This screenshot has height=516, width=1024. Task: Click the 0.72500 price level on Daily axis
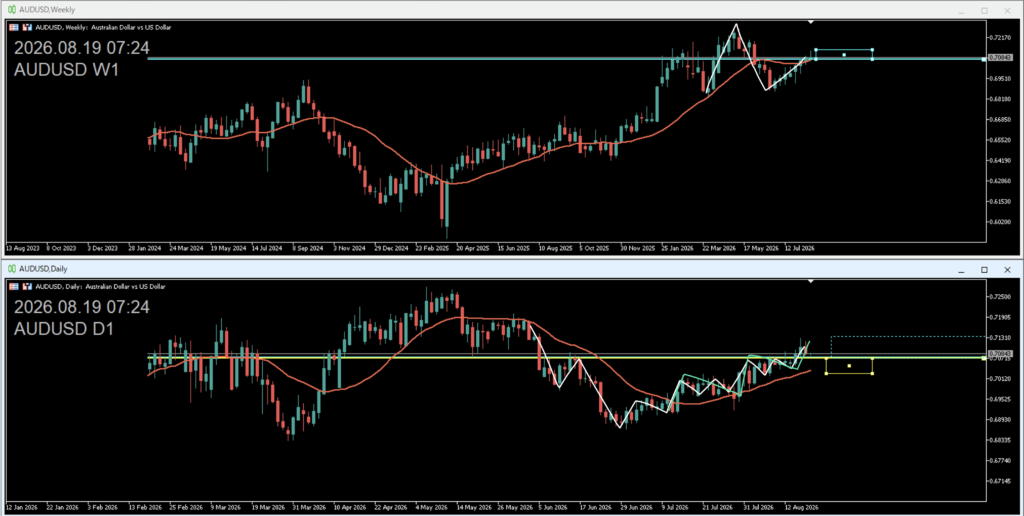coord(1000,297)
